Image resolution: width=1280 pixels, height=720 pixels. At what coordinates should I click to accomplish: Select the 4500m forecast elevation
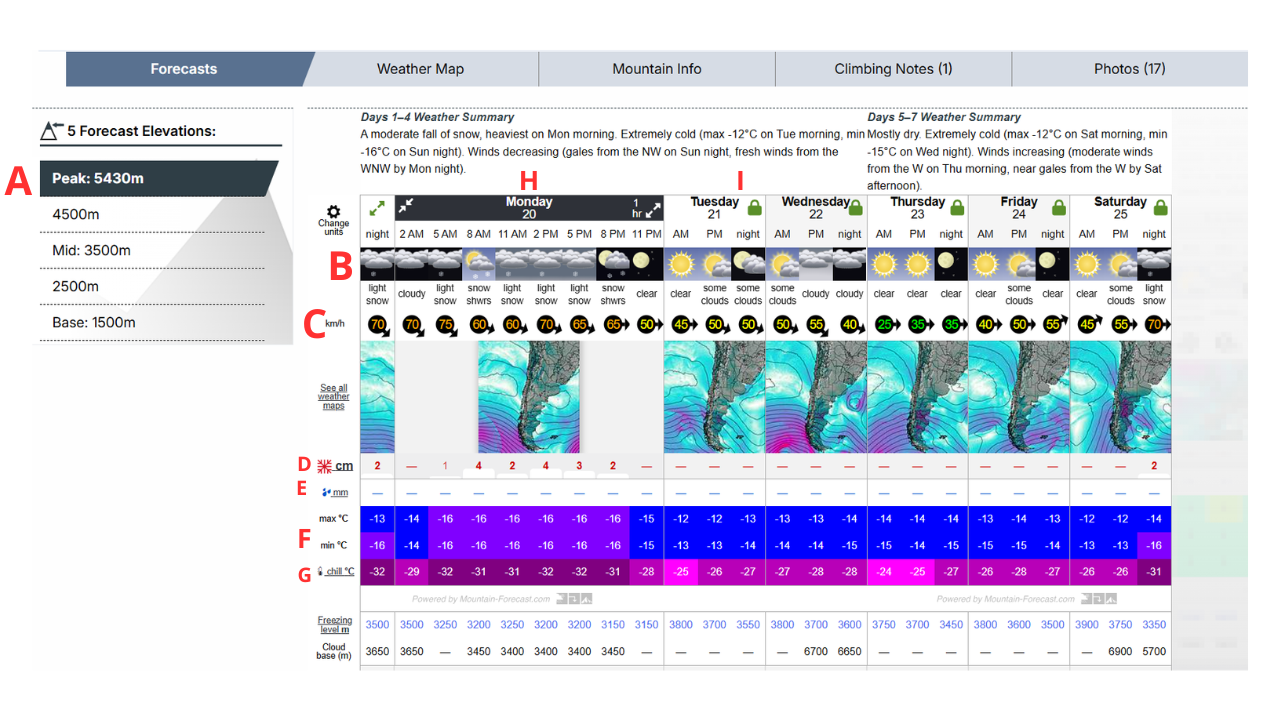point(152,215)
